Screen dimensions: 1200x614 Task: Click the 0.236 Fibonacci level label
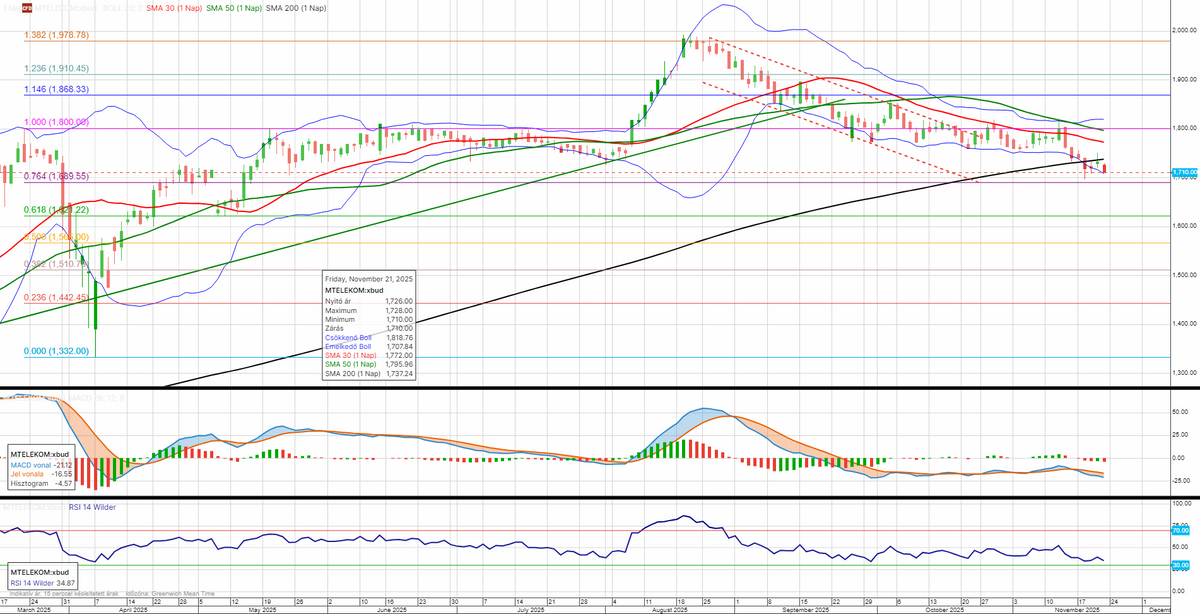[57, 298]
